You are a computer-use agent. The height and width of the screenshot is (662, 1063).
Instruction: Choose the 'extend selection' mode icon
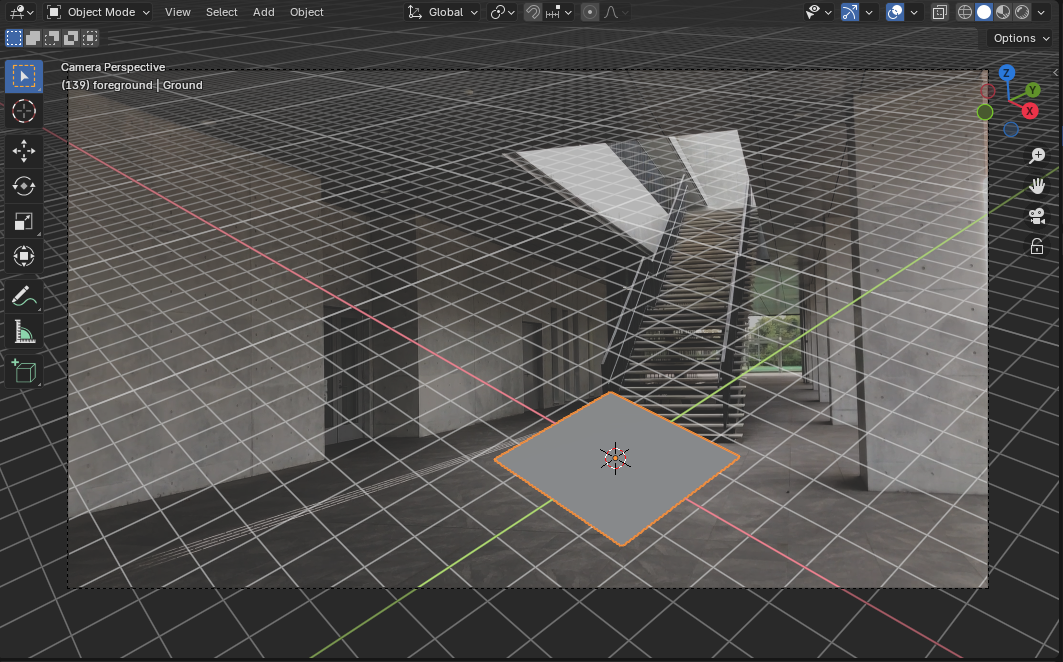[x=33, y=38]
